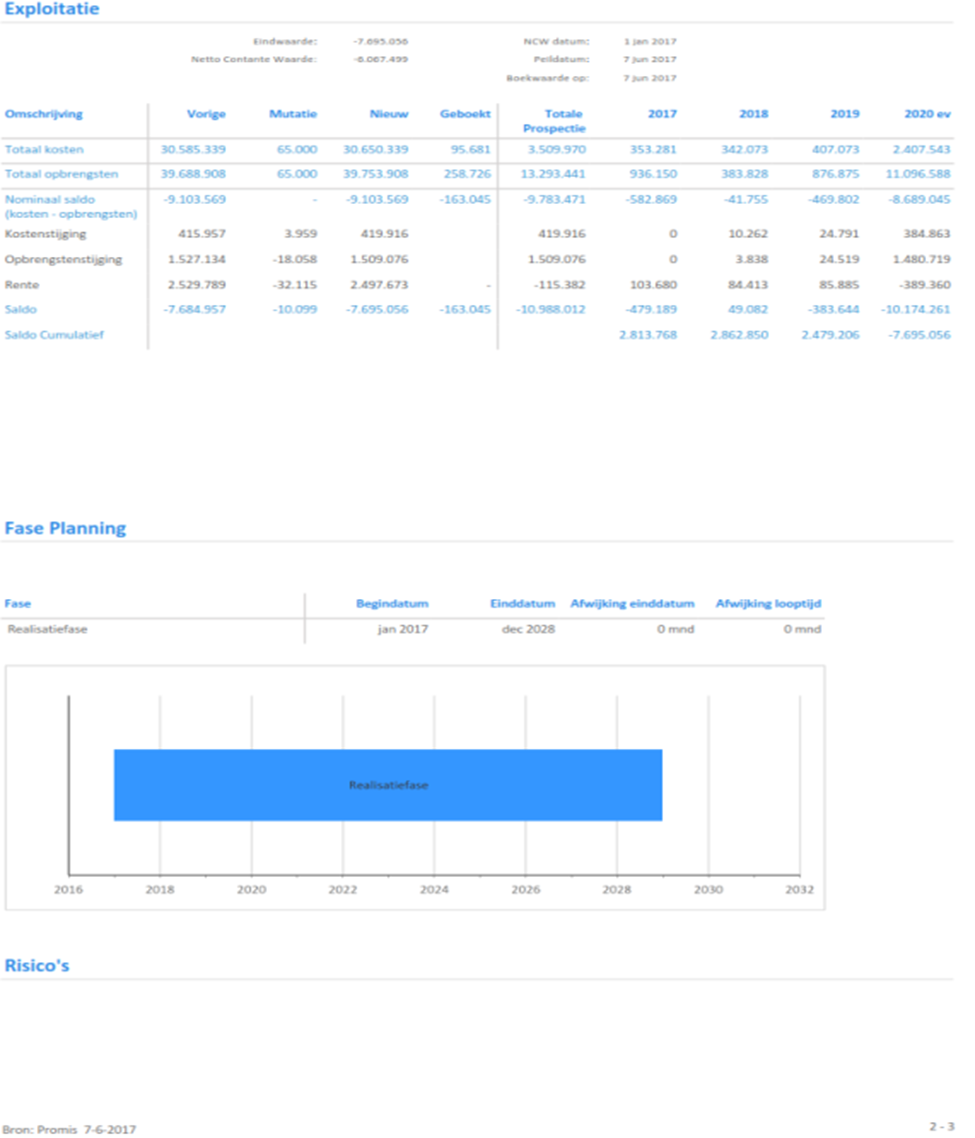The image size is (975, 1138).
Task: Click the Nominaal saldo (kosten - opbrengsten) label
Action: click(71, 206)
